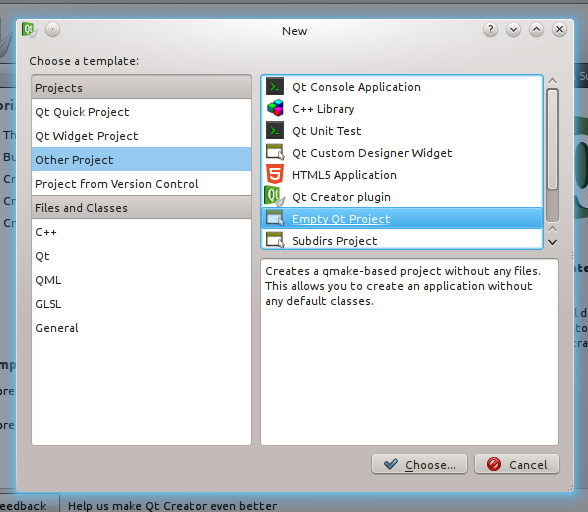Click the round pin button in title bar

pos(52,29)
